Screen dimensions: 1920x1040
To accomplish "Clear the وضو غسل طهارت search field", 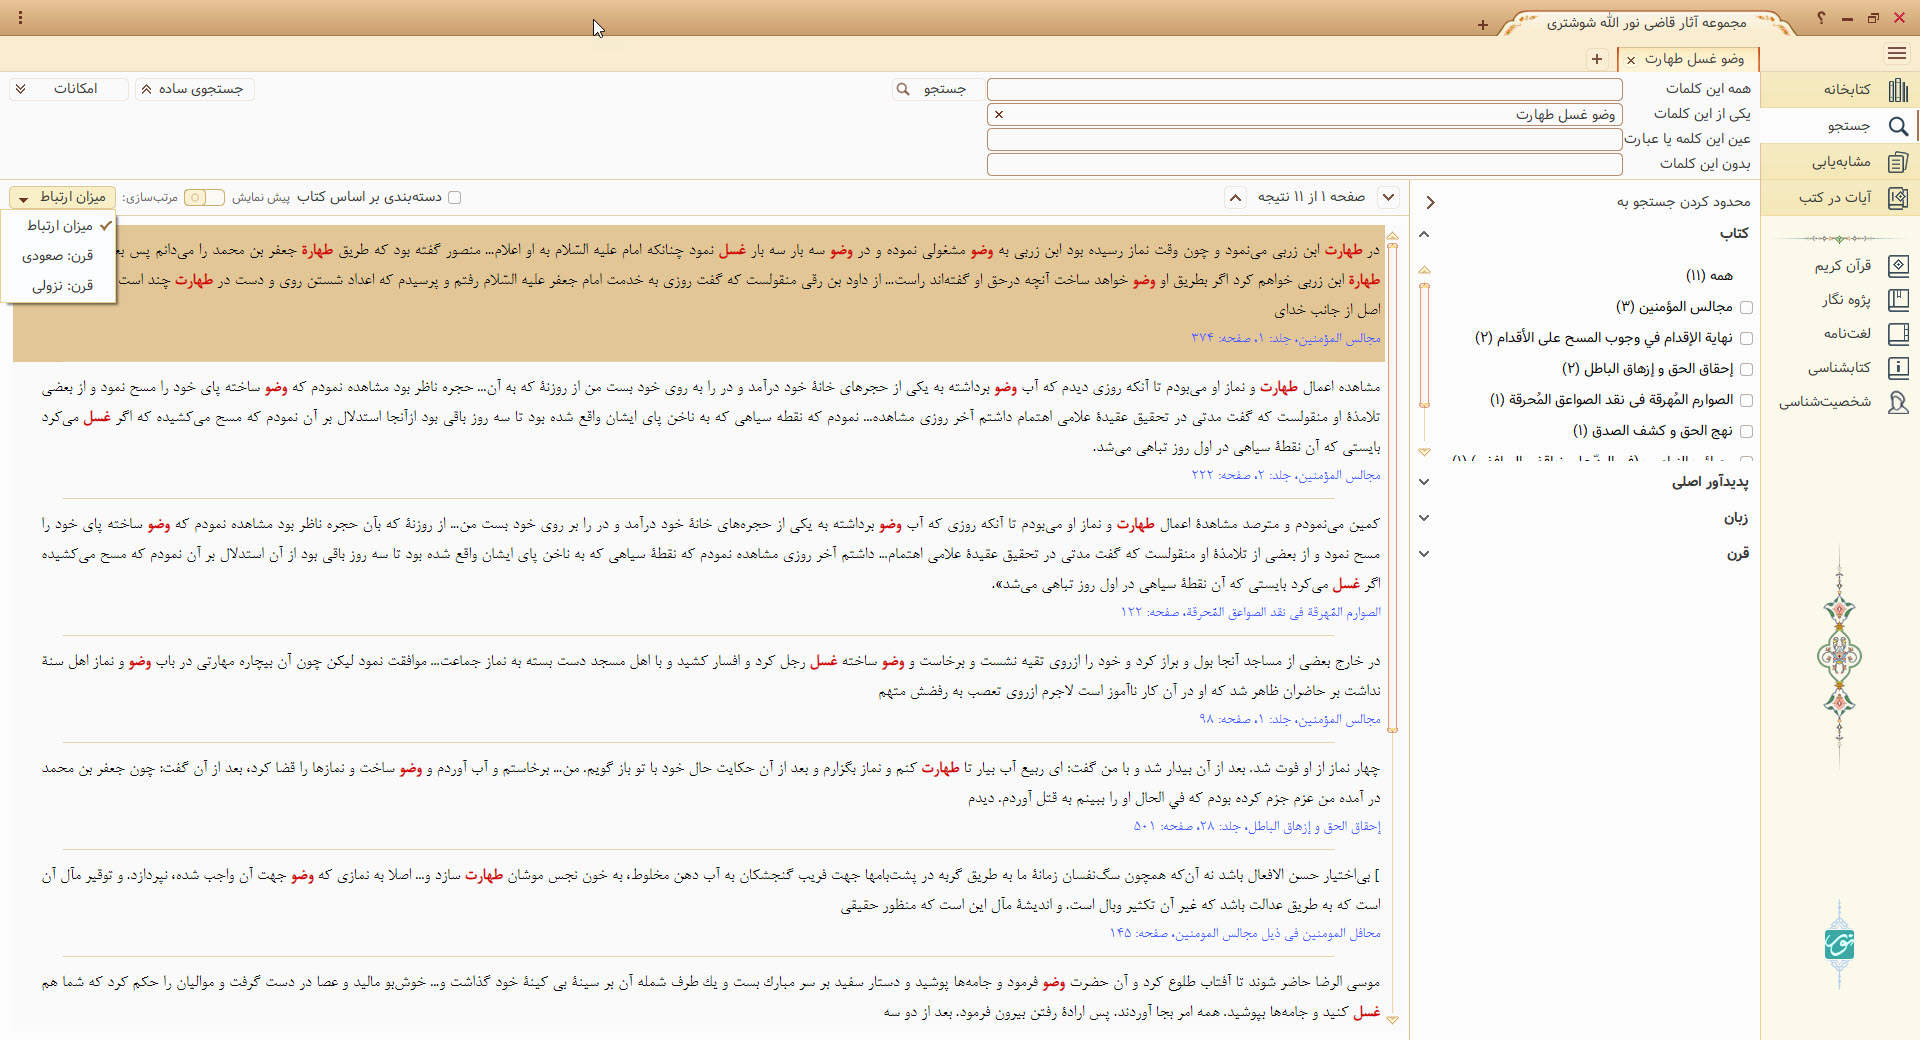I will (x=999, y=115).
